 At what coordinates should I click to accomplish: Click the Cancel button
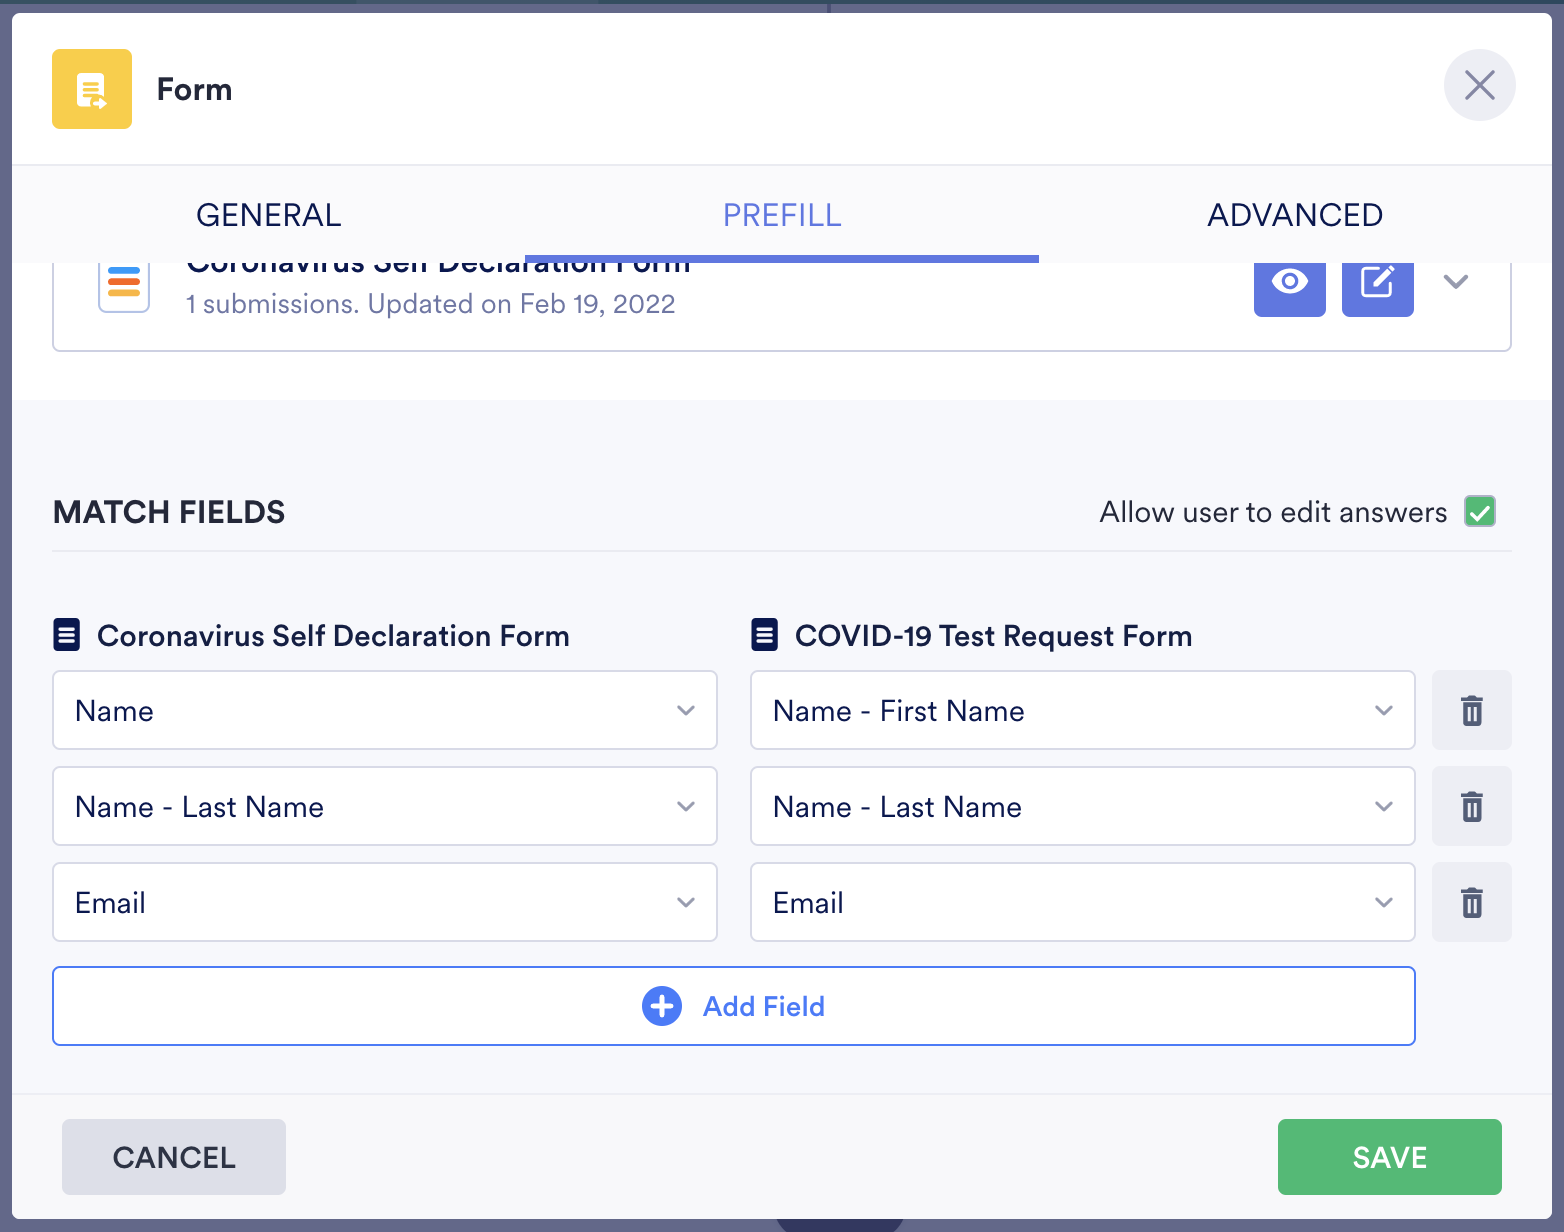pos(174,1157)
